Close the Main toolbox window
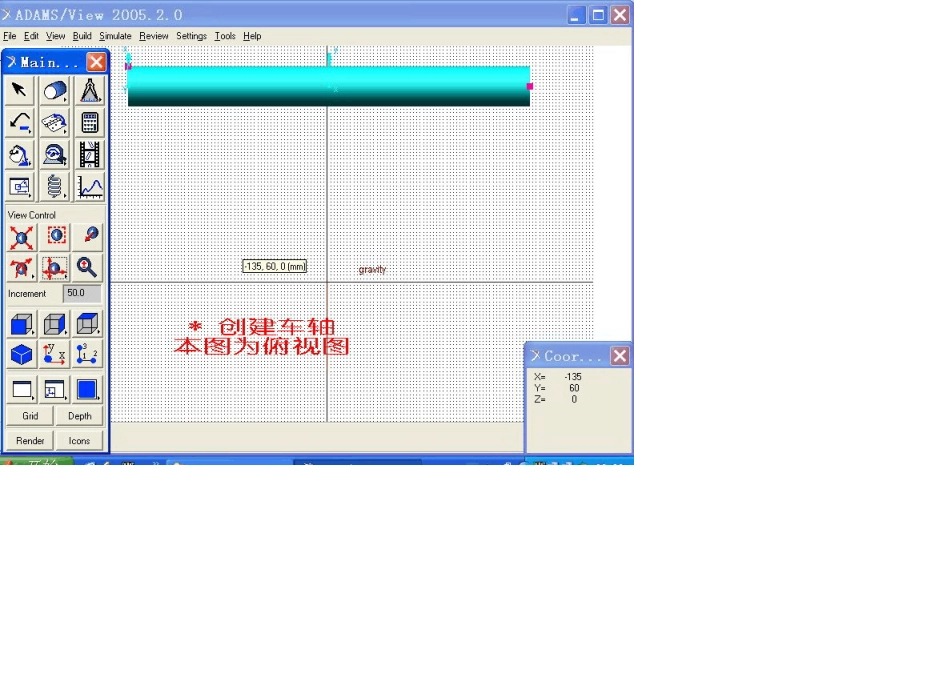This screenshot has width=950, height=697. point(96,62)
